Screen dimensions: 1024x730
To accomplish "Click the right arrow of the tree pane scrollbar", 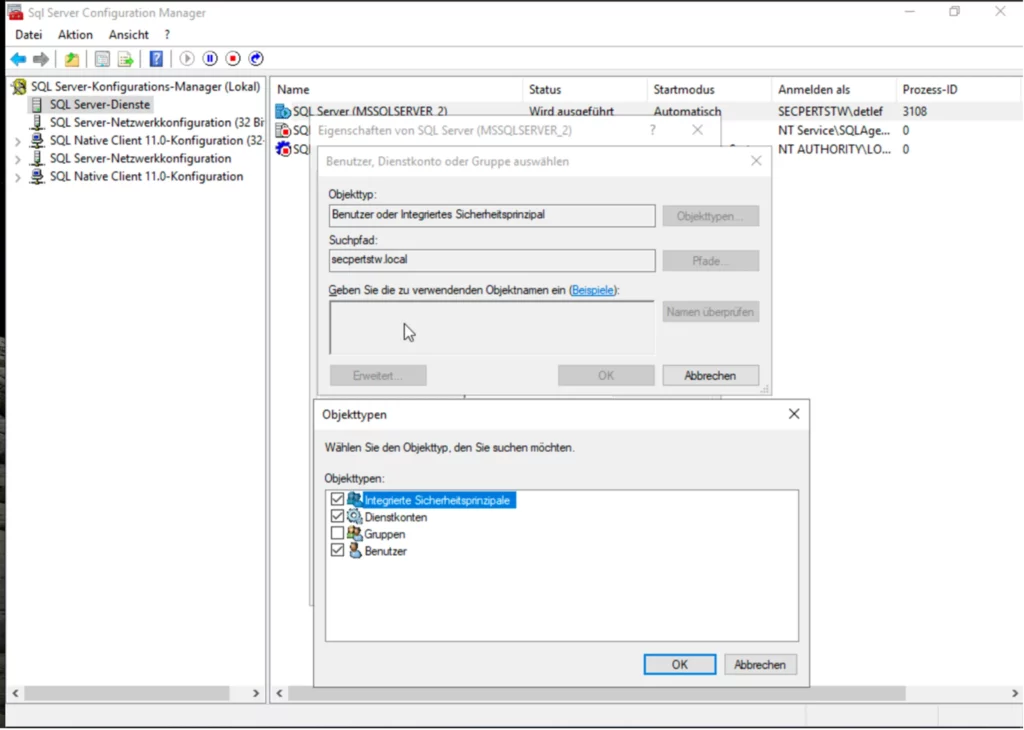I will coord(256,693).
